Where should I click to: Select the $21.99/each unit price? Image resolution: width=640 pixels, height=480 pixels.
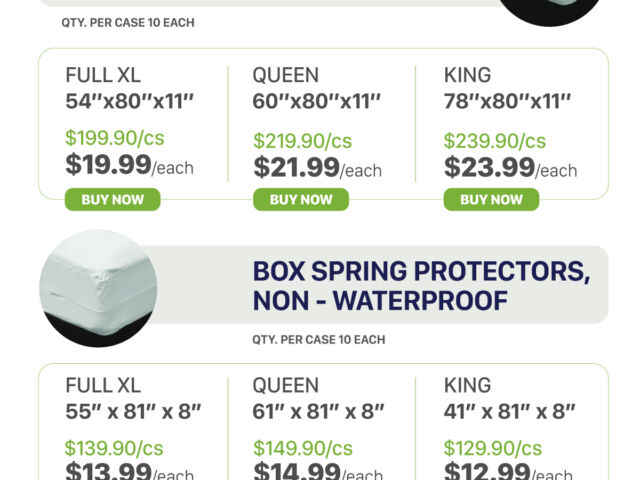(317, 167)
